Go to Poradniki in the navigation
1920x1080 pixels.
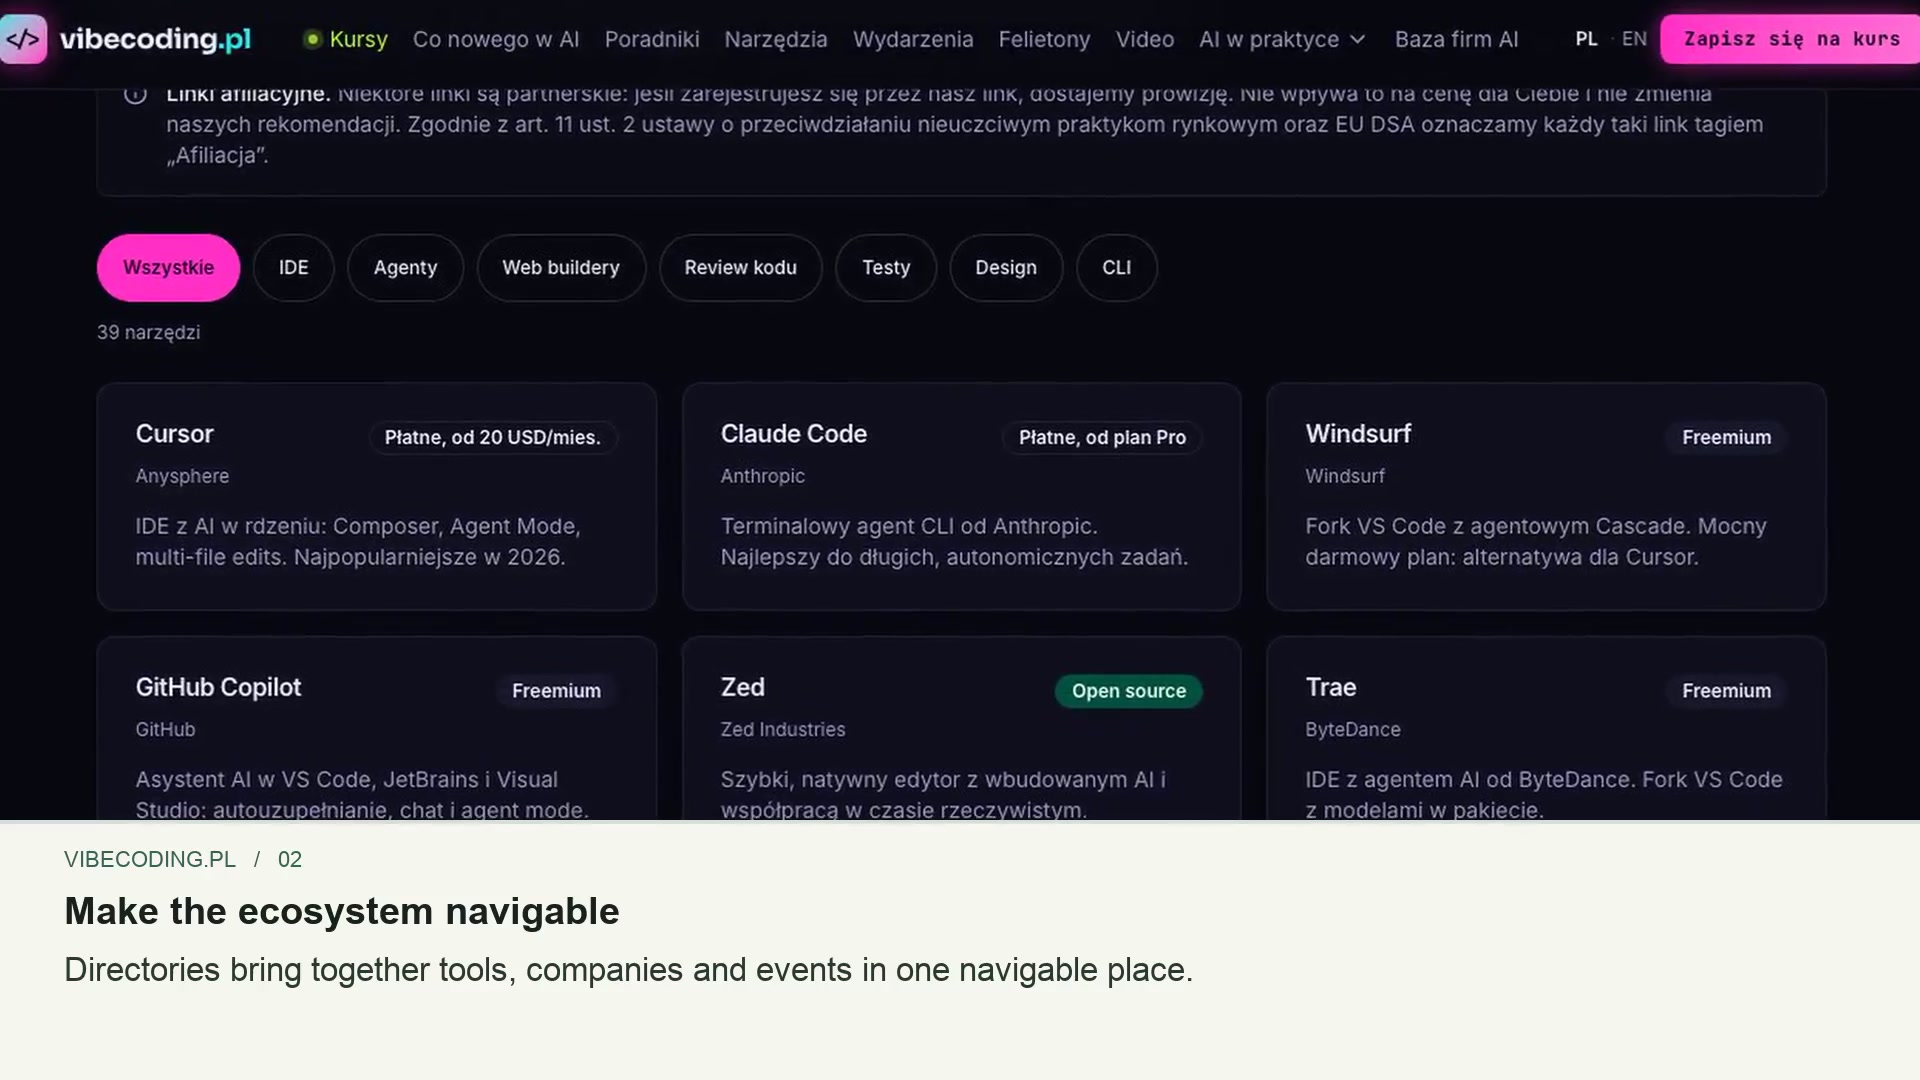coord(652,39)
